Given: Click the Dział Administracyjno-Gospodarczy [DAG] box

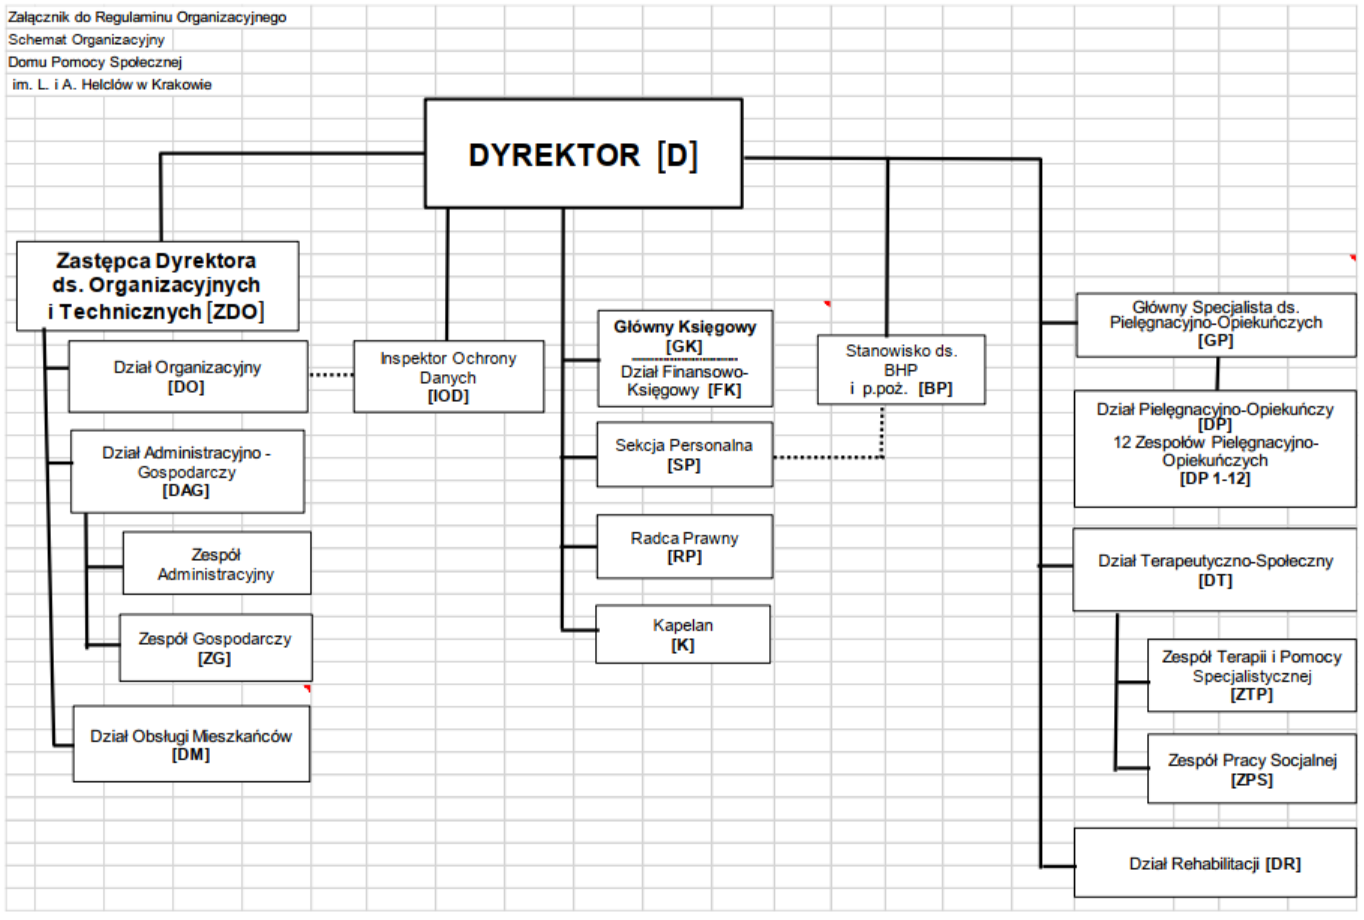Looking at the screenshot, I should 187,472.
